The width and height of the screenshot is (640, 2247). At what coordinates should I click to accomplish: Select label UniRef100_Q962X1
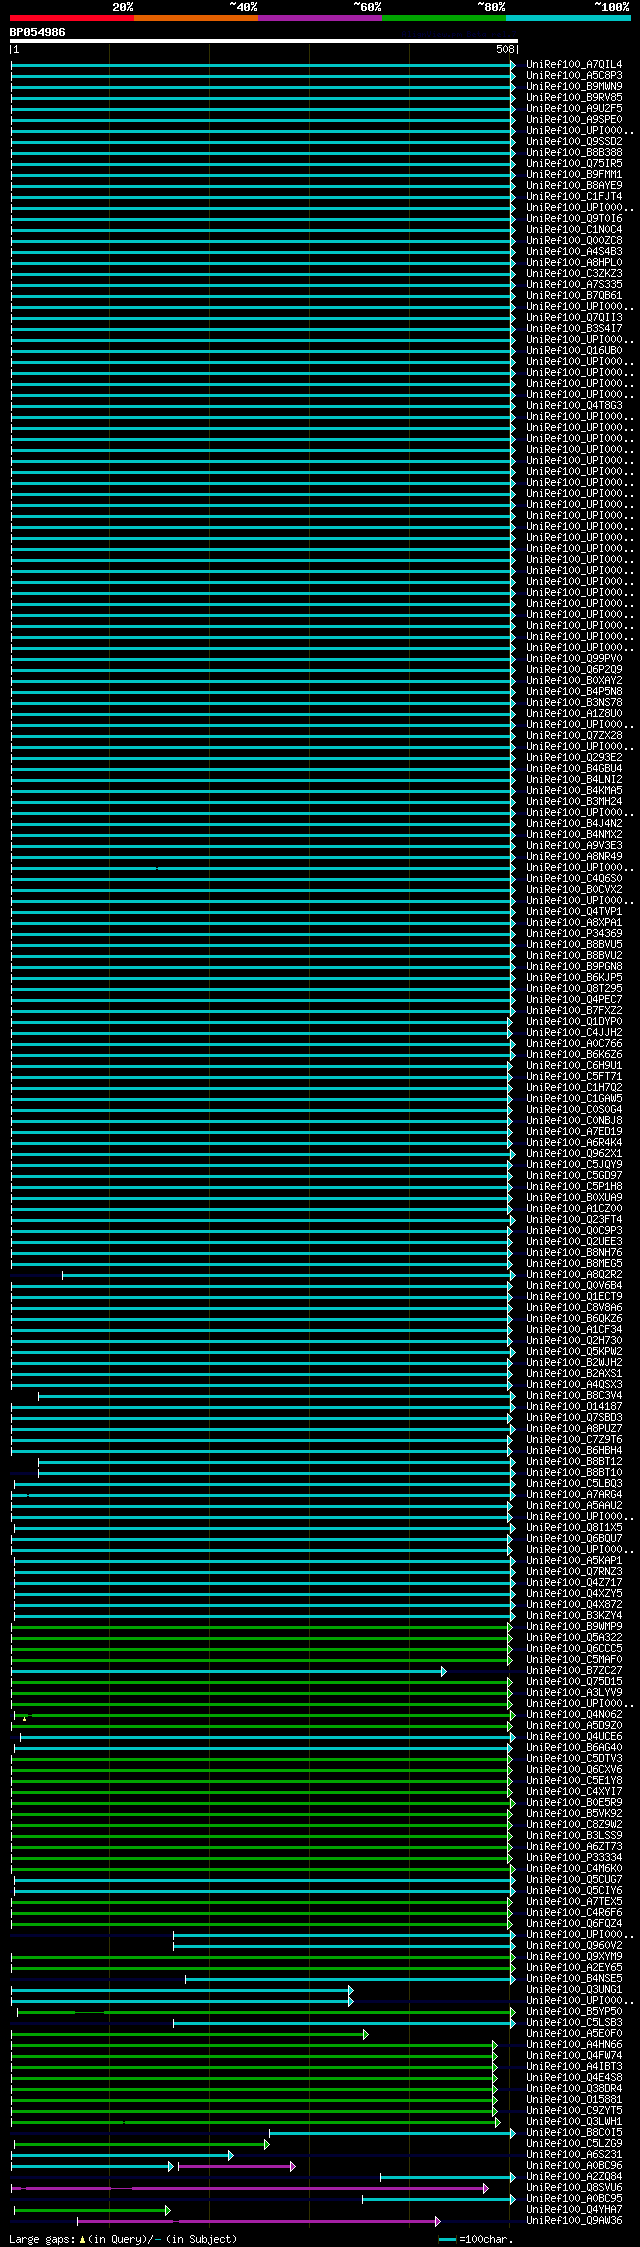574,1154
